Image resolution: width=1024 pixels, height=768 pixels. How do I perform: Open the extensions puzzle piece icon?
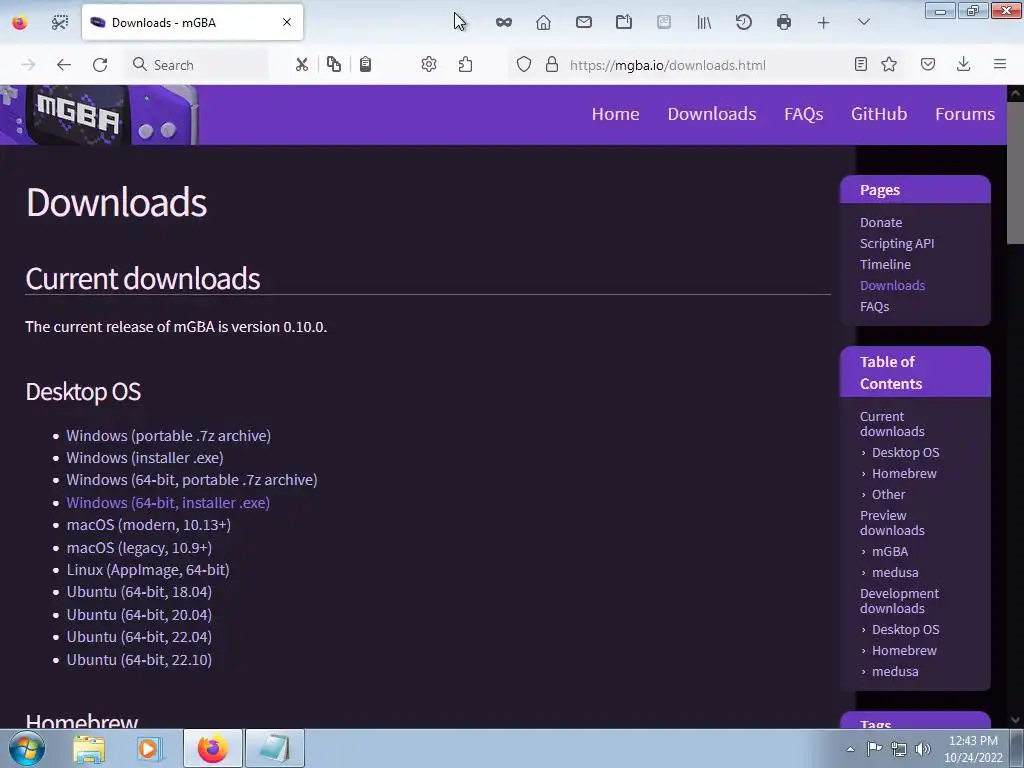tap(465, 64)
